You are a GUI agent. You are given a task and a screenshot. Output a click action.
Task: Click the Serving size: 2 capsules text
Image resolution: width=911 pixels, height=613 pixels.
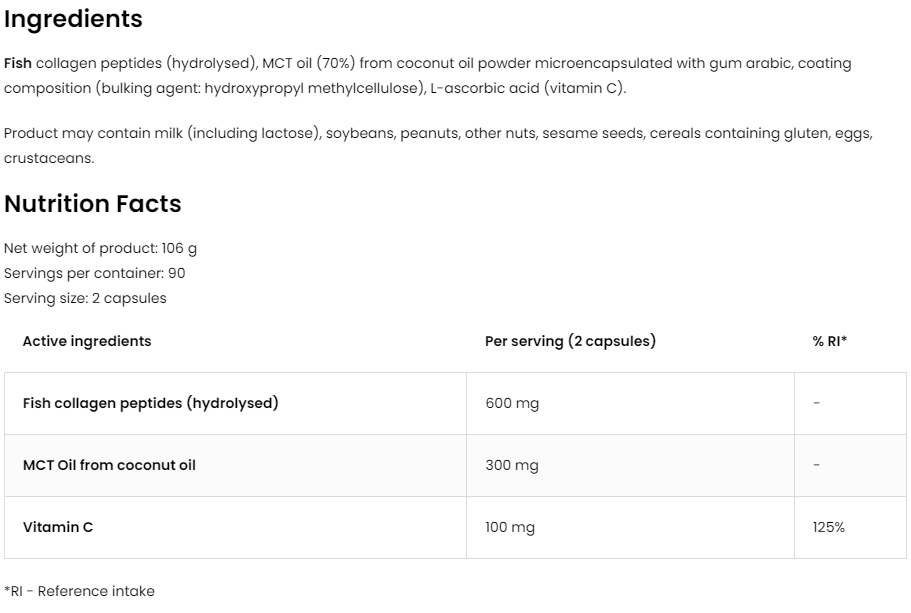[85, 298]
